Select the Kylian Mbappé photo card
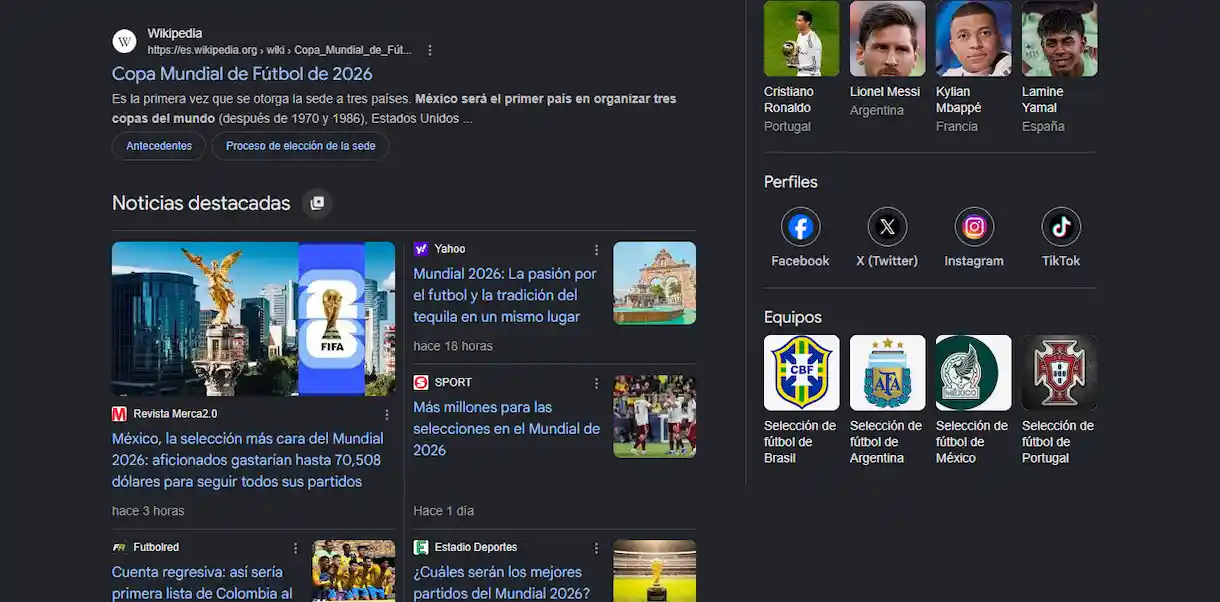 tap(973, 38)
